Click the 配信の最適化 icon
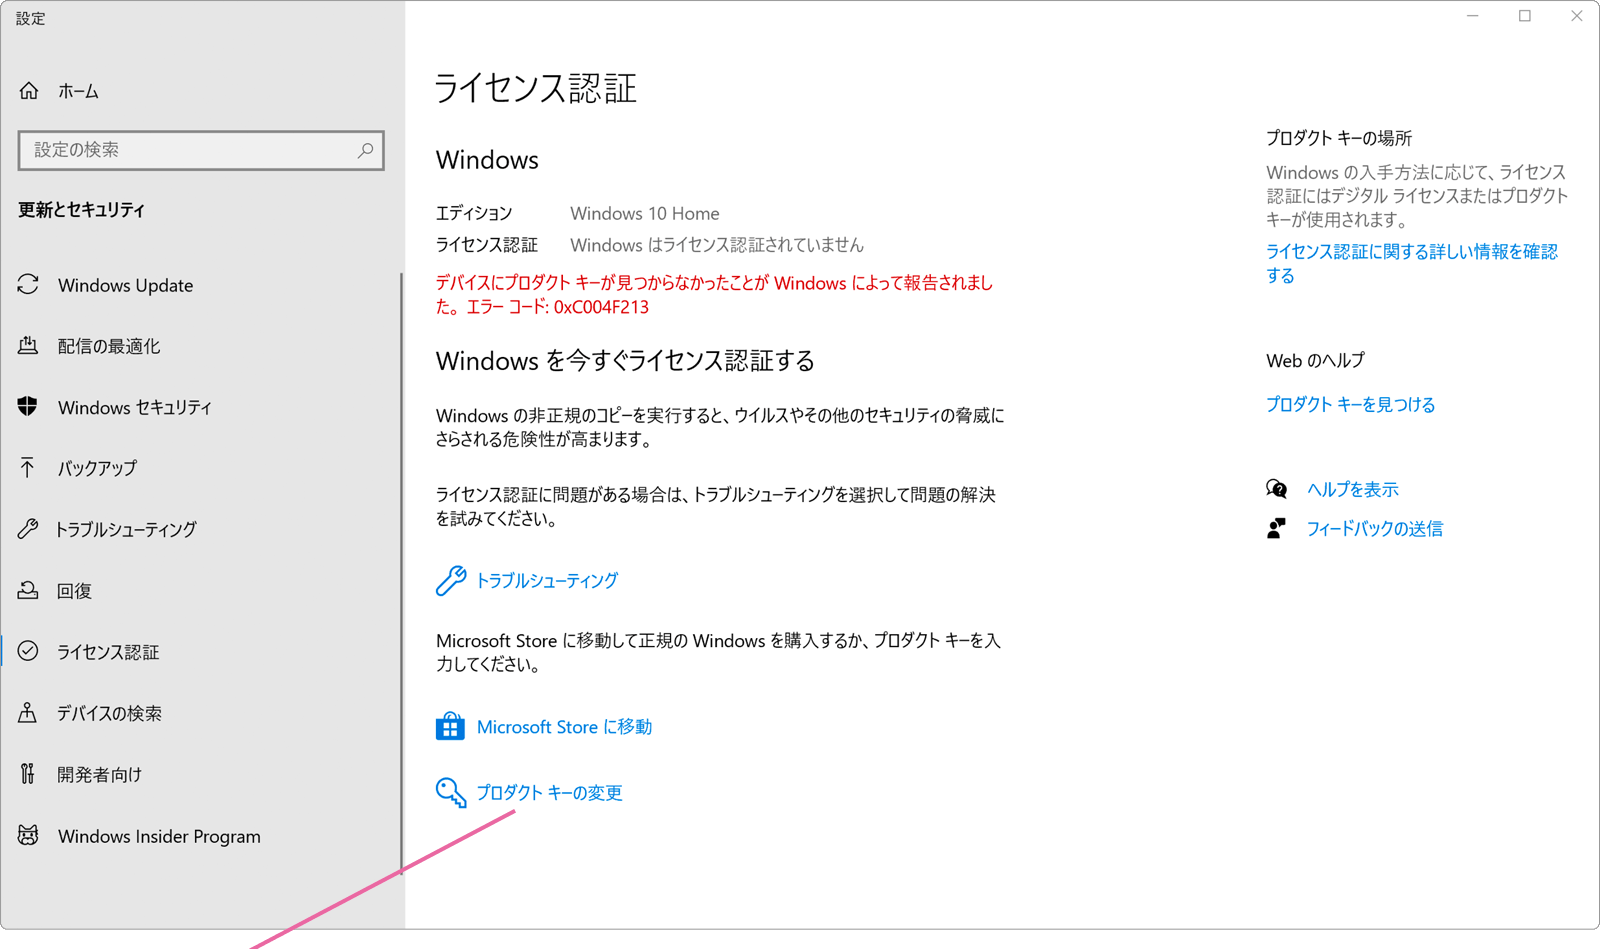The image size is (1600, 949). (x=28, y=346)
